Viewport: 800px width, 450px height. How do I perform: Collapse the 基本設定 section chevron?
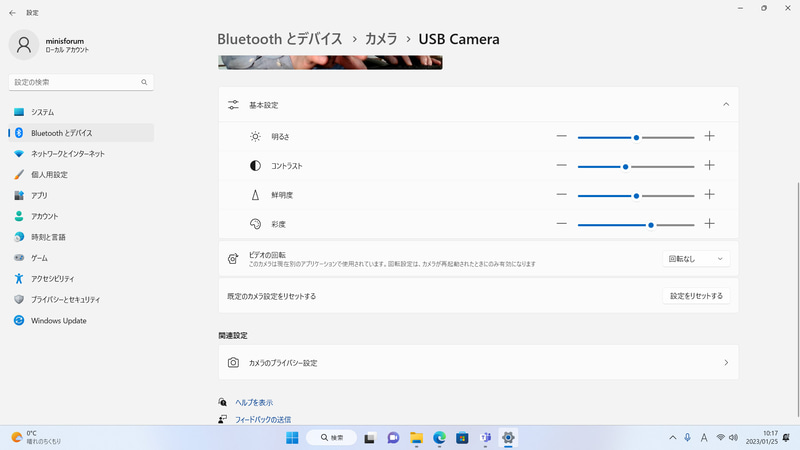point(726,105)
